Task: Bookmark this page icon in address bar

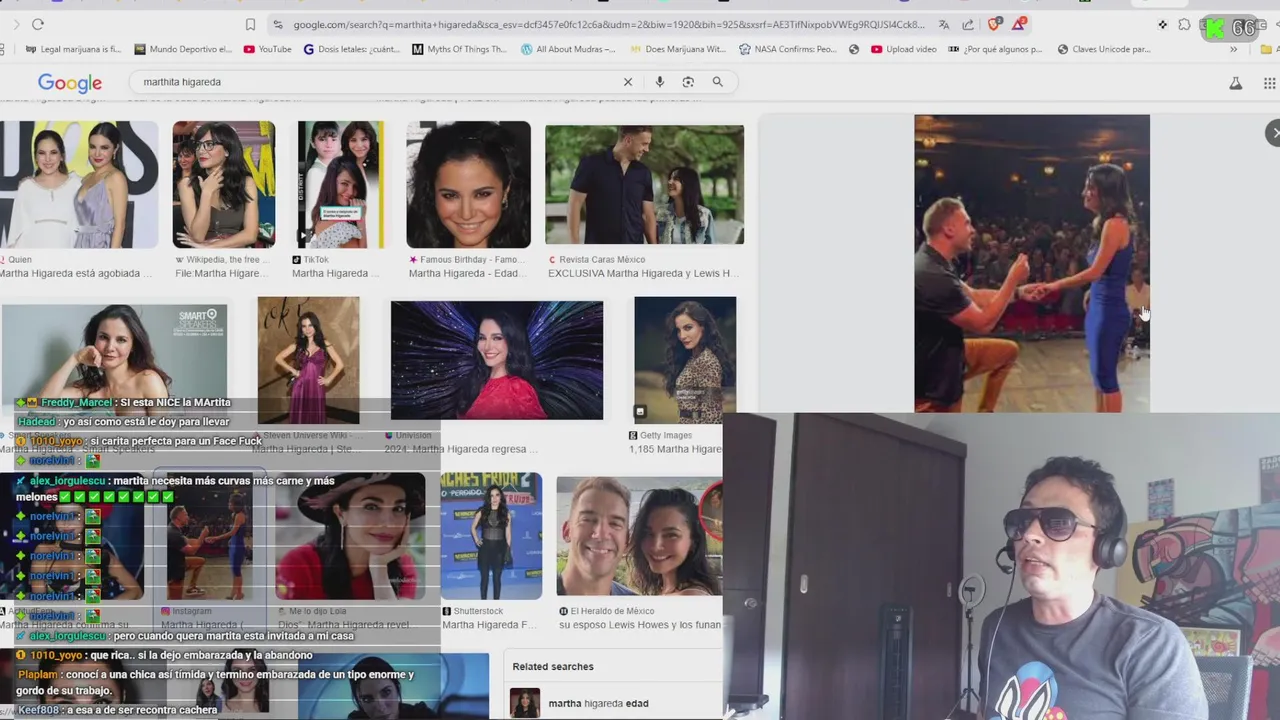Action: (x=250, y=24)
